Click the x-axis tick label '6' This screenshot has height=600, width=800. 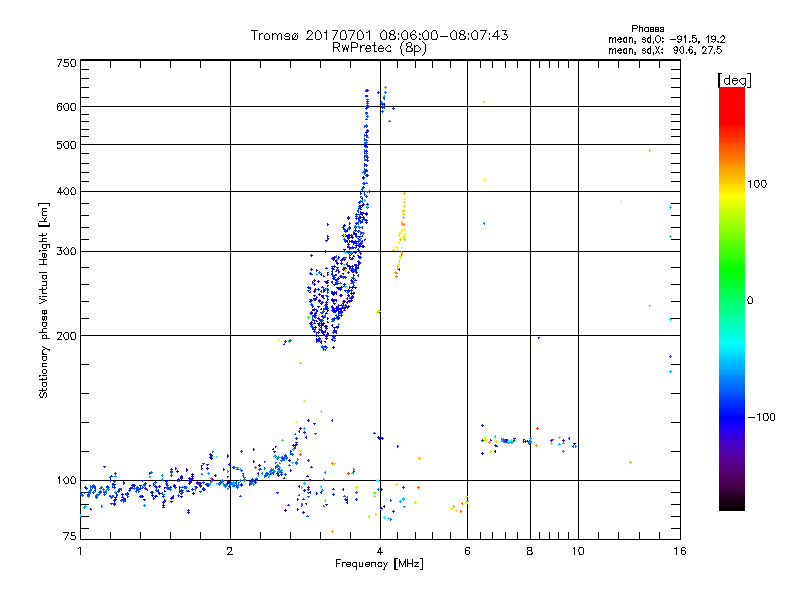tap(467, 551)
